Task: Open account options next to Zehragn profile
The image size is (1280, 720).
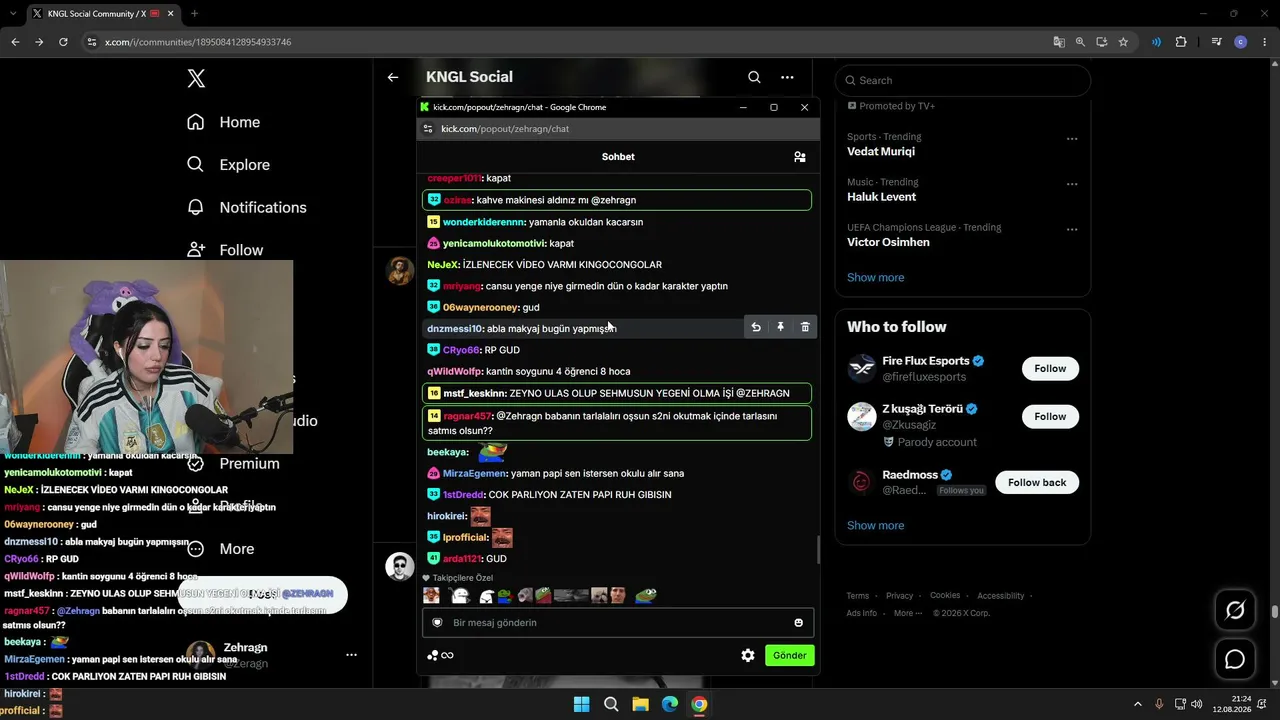Action: [x=351, y=655]
